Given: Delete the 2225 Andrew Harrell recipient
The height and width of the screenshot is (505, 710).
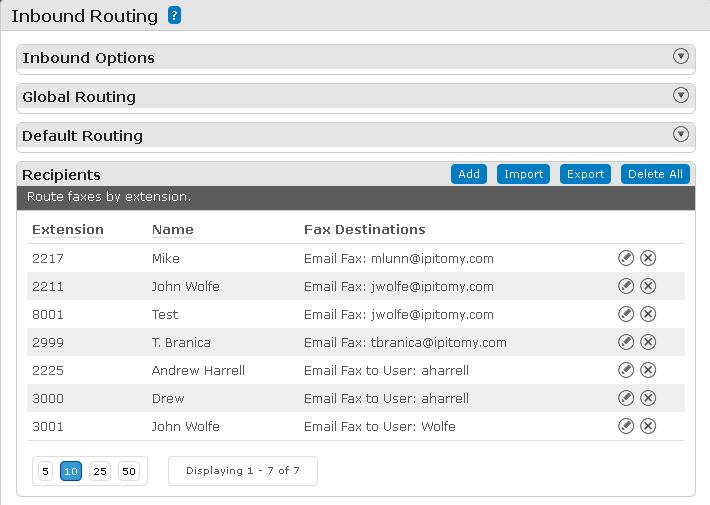Looking at the screenshot, I should point(648,370).
